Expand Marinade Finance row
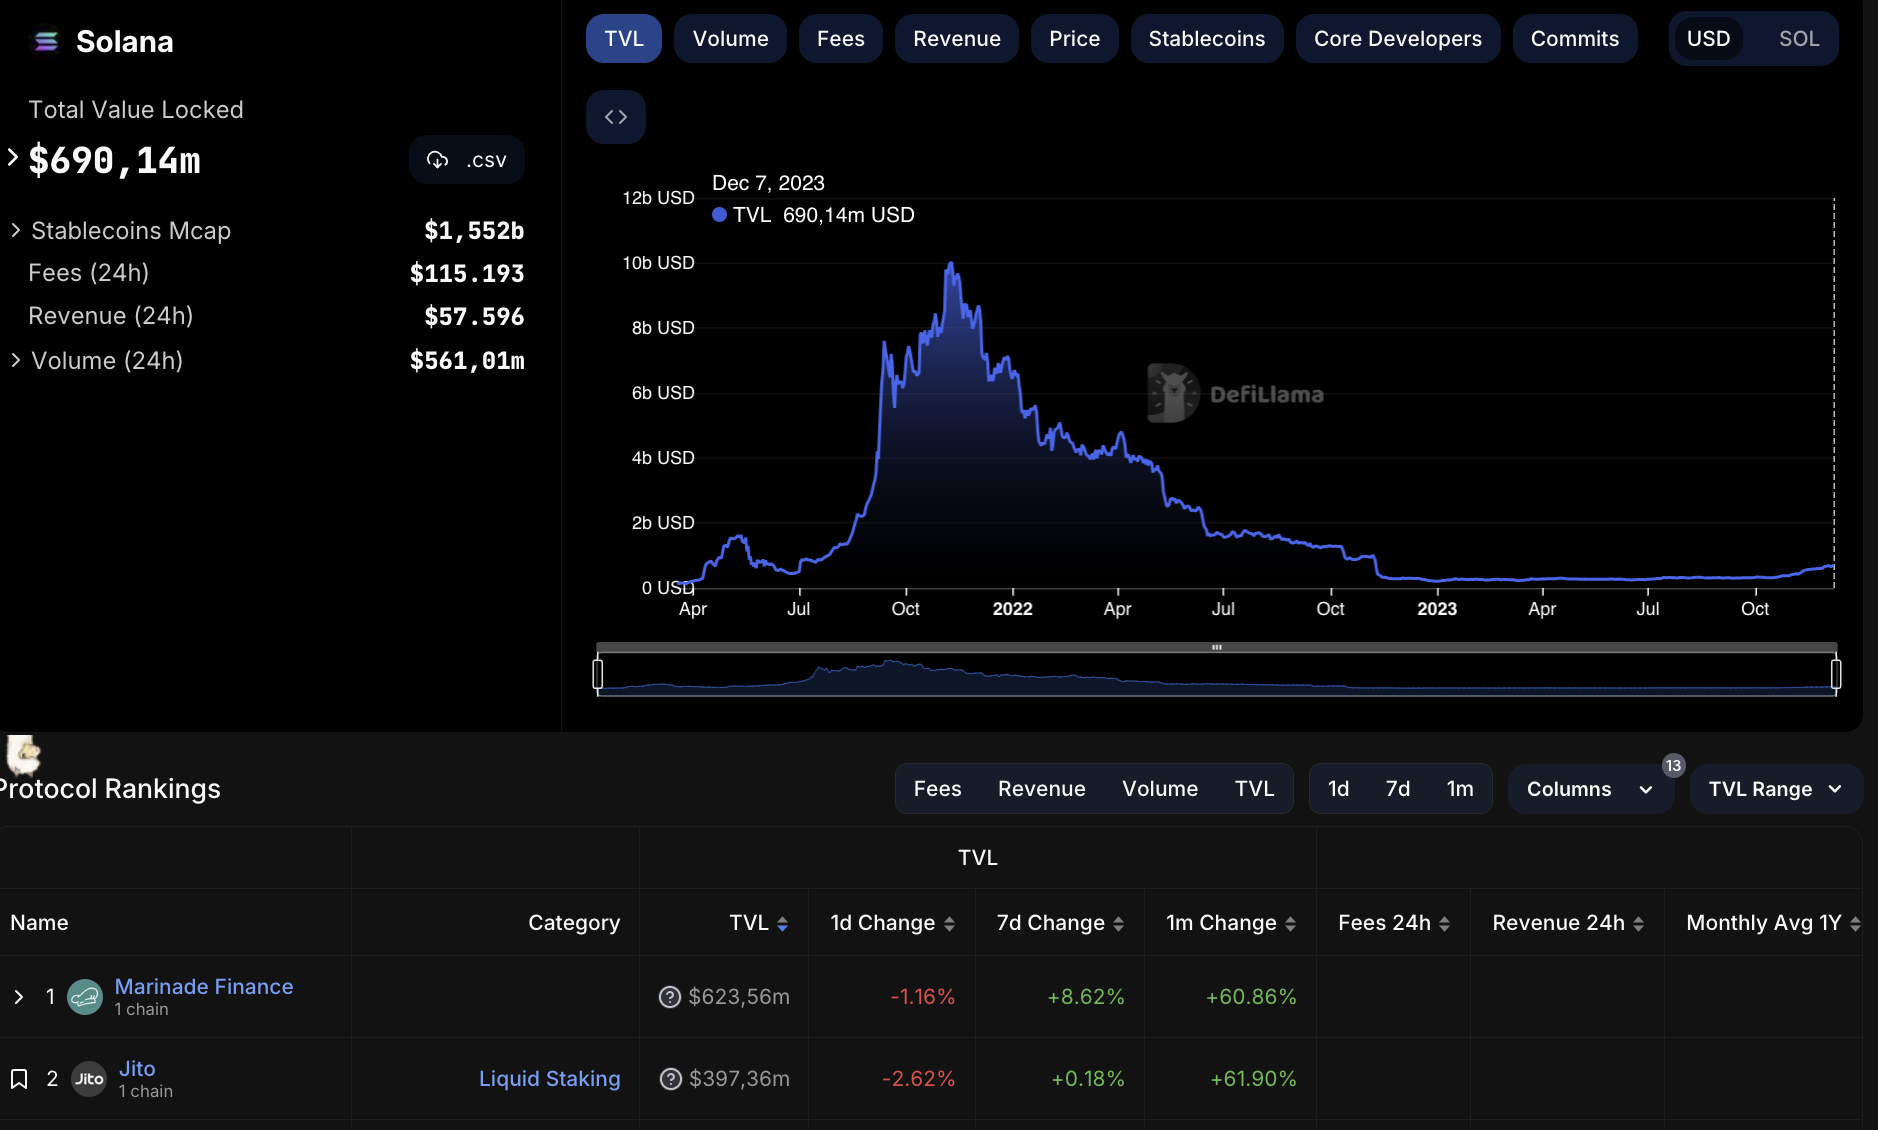Viewport: 1878px width, 1130px height. click(x=19, y=997)
